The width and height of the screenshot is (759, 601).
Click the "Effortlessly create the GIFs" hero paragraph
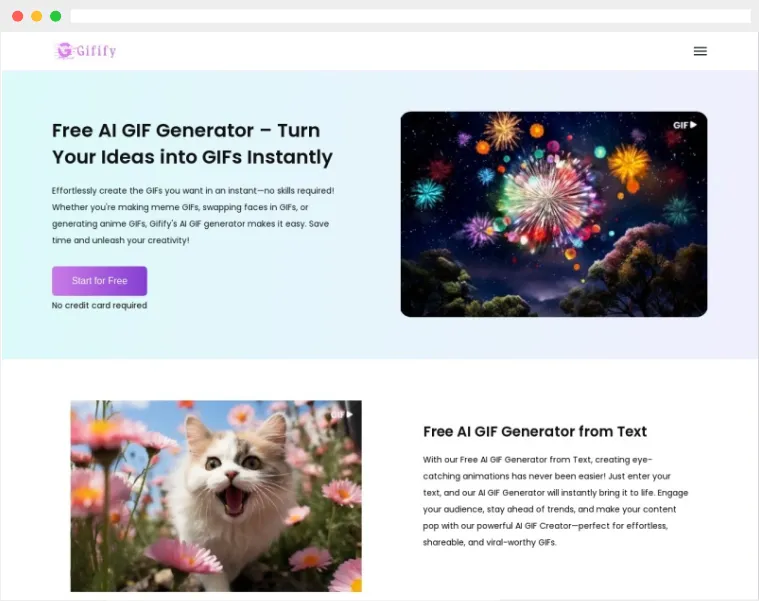tap(193, 215)
